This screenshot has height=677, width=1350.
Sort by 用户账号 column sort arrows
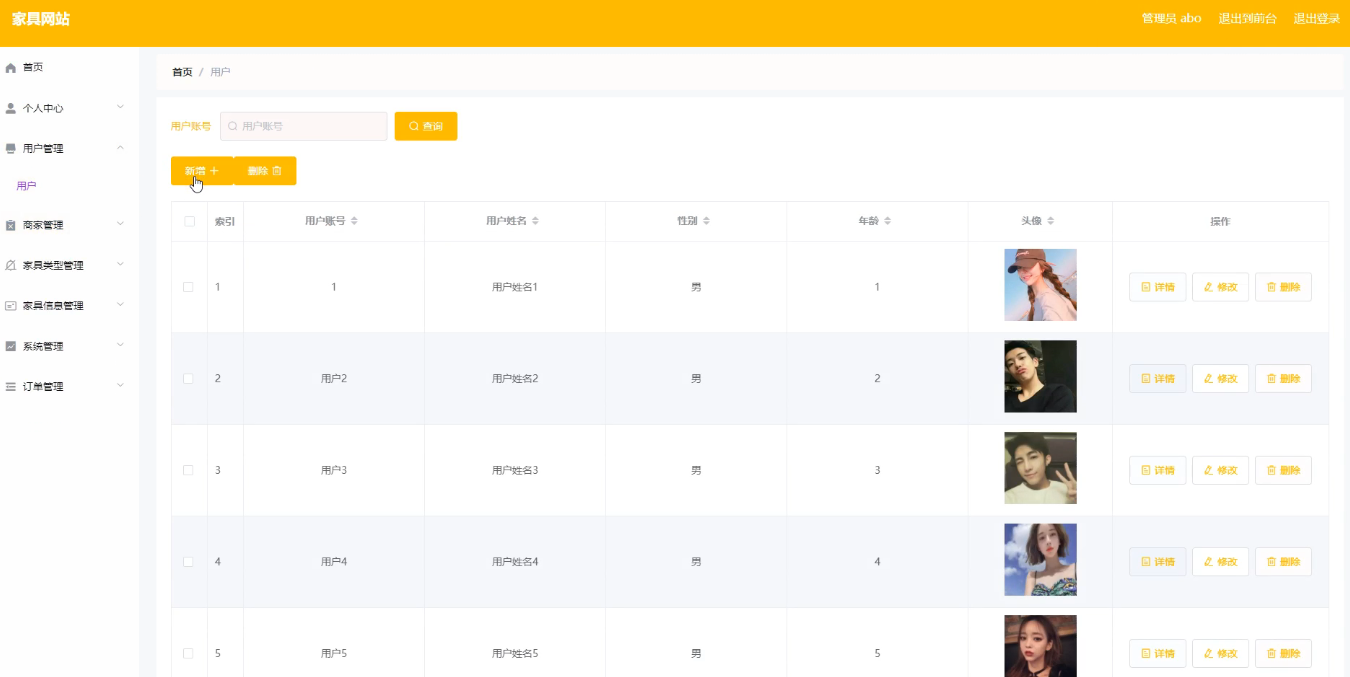pos(354,221)
